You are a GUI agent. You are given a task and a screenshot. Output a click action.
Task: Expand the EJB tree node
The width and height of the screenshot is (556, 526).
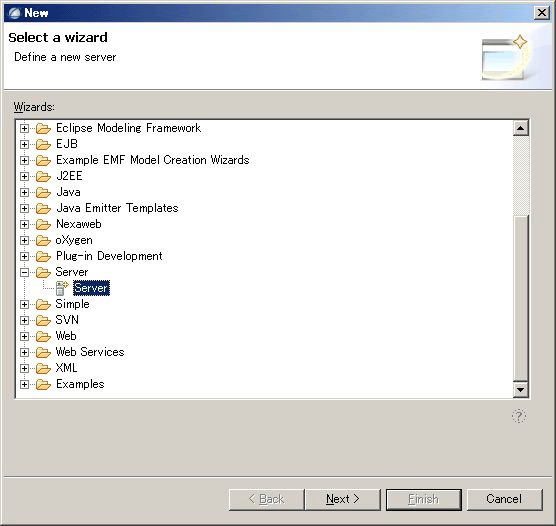[24, 144]
